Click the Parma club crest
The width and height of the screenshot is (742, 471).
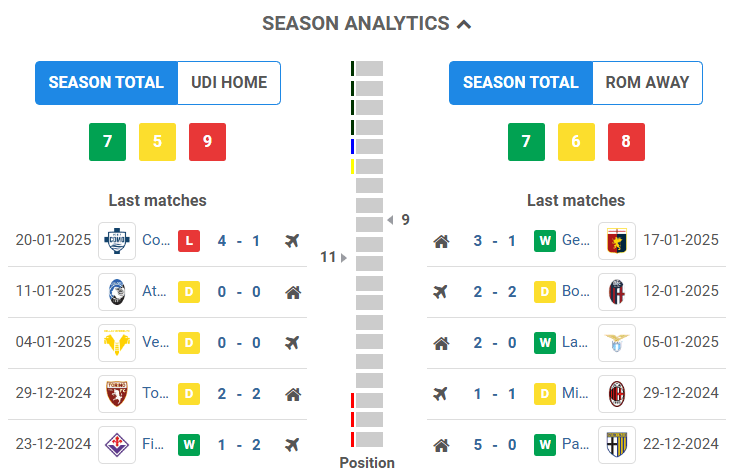click(616, 444)
